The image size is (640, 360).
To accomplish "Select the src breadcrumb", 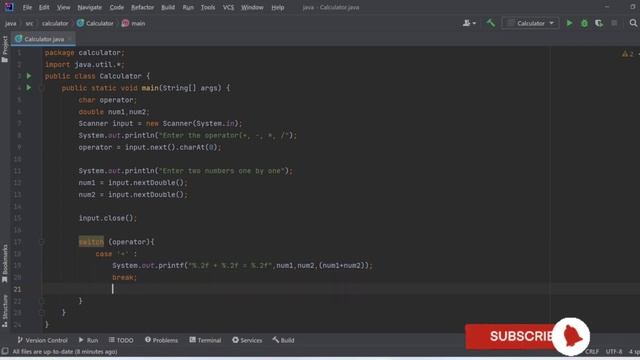I will pos(29,24).
